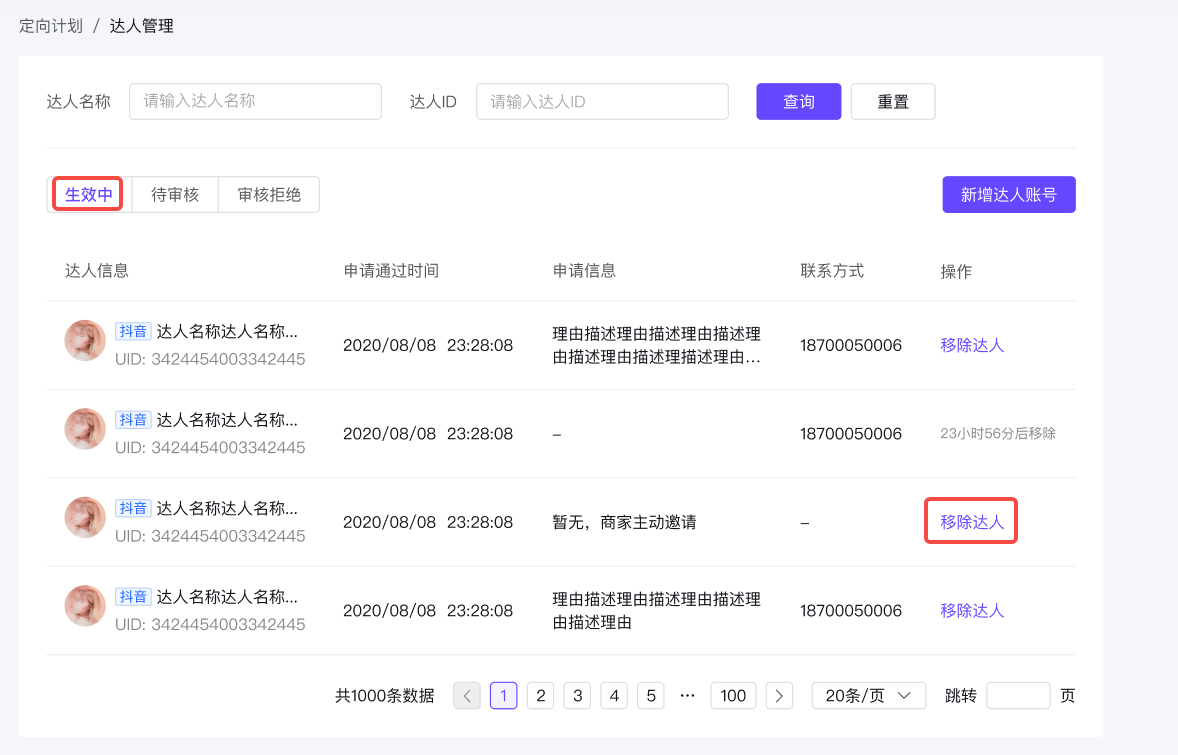This screenshot has width=1178, height=755.
Task: Click the third row's 抖音 badge
Action: [x=133, y=509]
